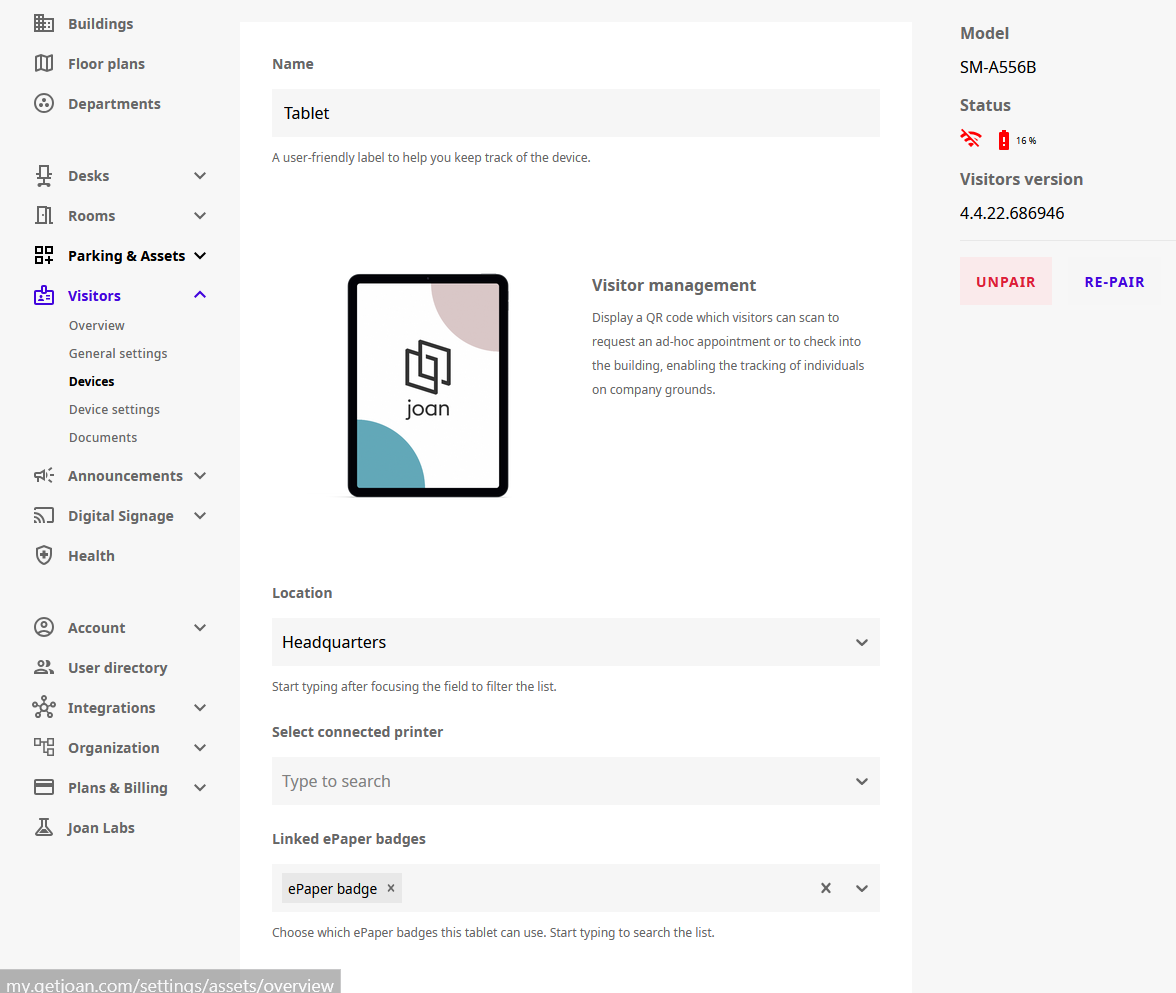Open Visitors General settings
The image size is (1176, 993).
(118, 353)
